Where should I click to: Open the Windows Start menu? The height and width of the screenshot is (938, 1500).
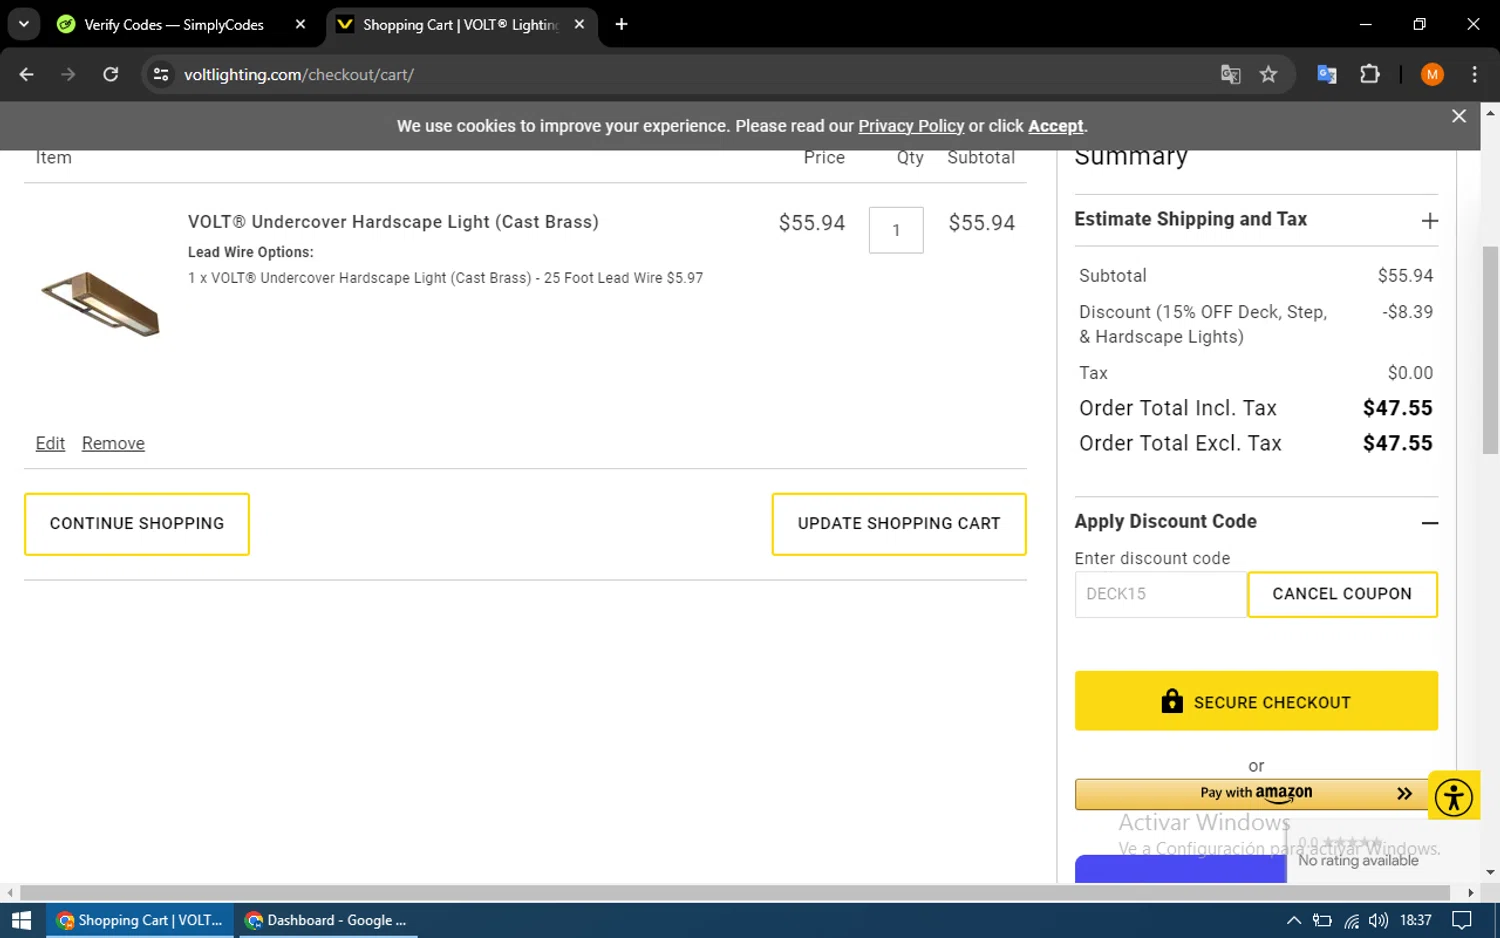[x=22, y=920]
